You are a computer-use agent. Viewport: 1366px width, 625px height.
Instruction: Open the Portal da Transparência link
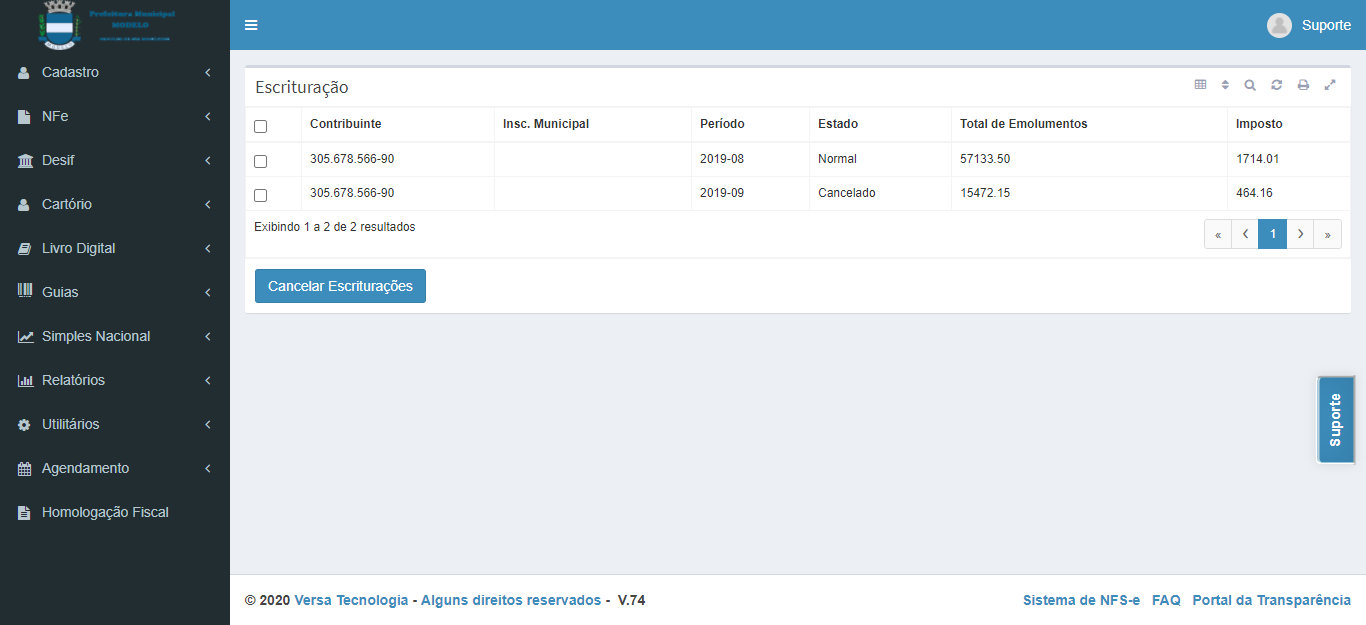pos(1271,600)
